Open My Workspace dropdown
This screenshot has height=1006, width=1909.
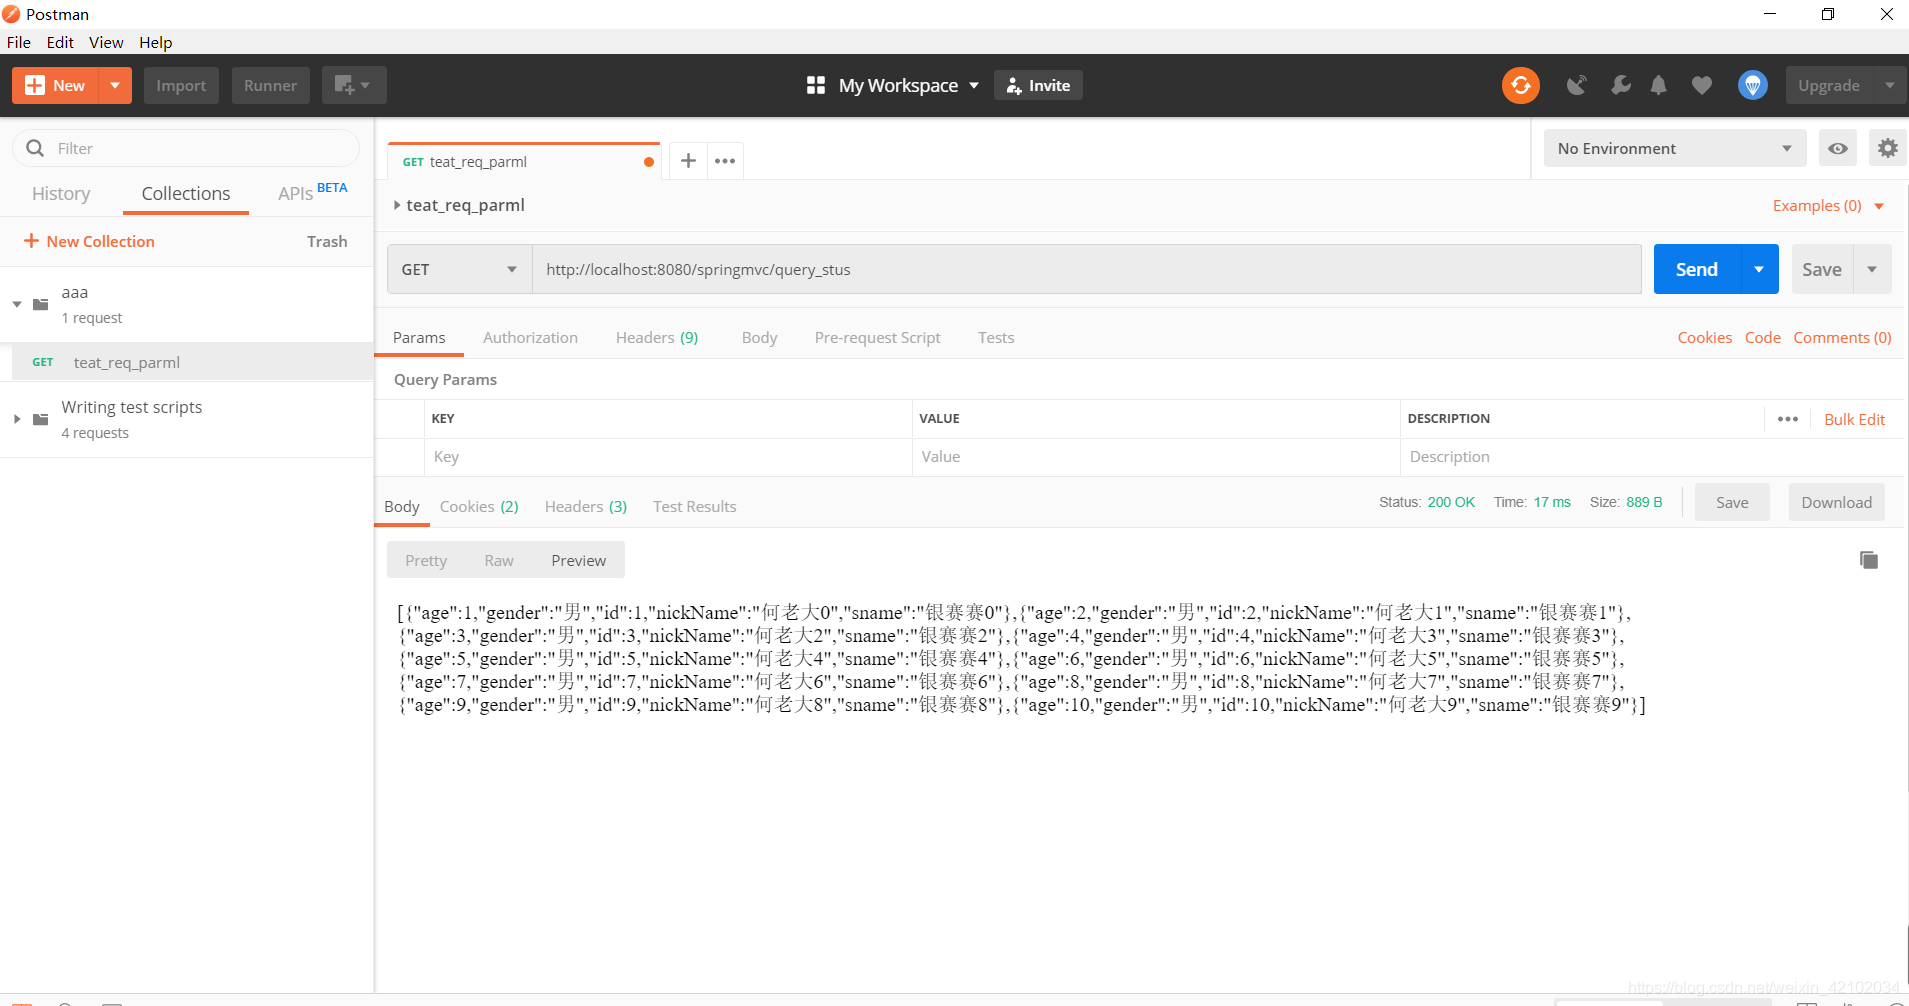tap(974, 85)
